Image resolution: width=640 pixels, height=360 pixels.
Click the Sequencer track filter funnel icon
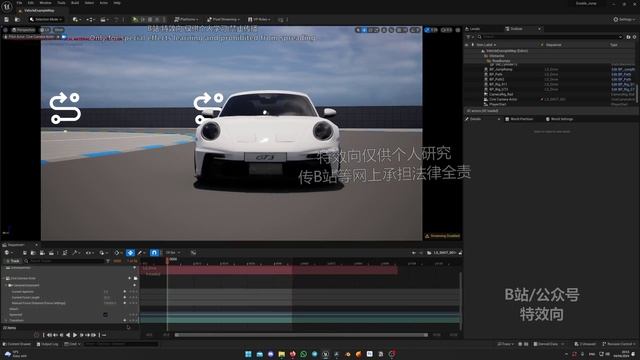pyautogui.click(x=108, y=261)
